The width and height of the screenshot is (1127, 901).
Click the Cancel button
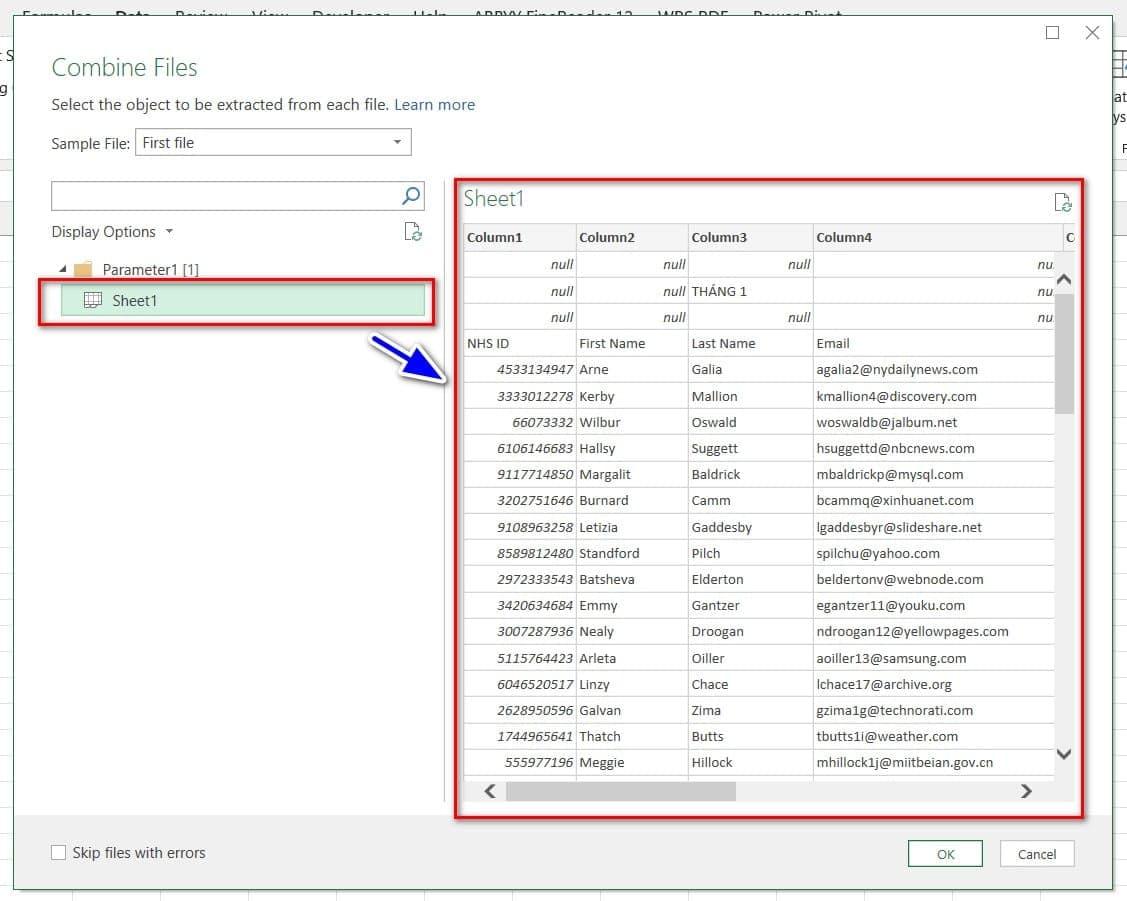tap(1036, 854)
